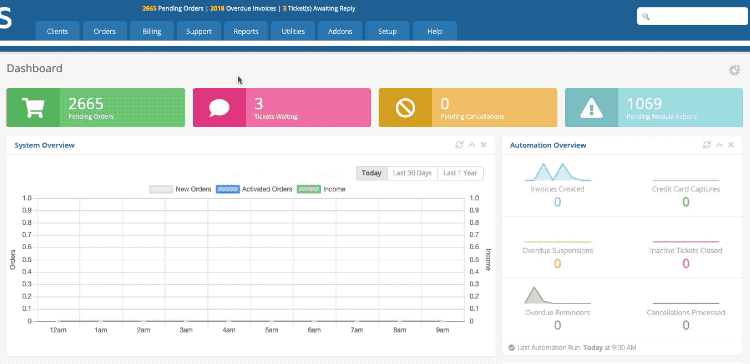Collapse the Automation Overview panel
The height and width of the screenshot is (364, 750).
point(719,145)
